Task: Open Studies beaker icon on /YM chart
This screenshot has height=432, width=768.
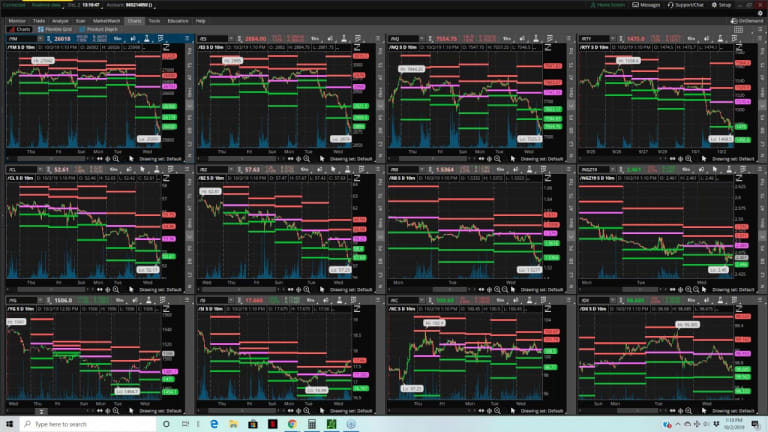Action: click(x=146, y=39)
